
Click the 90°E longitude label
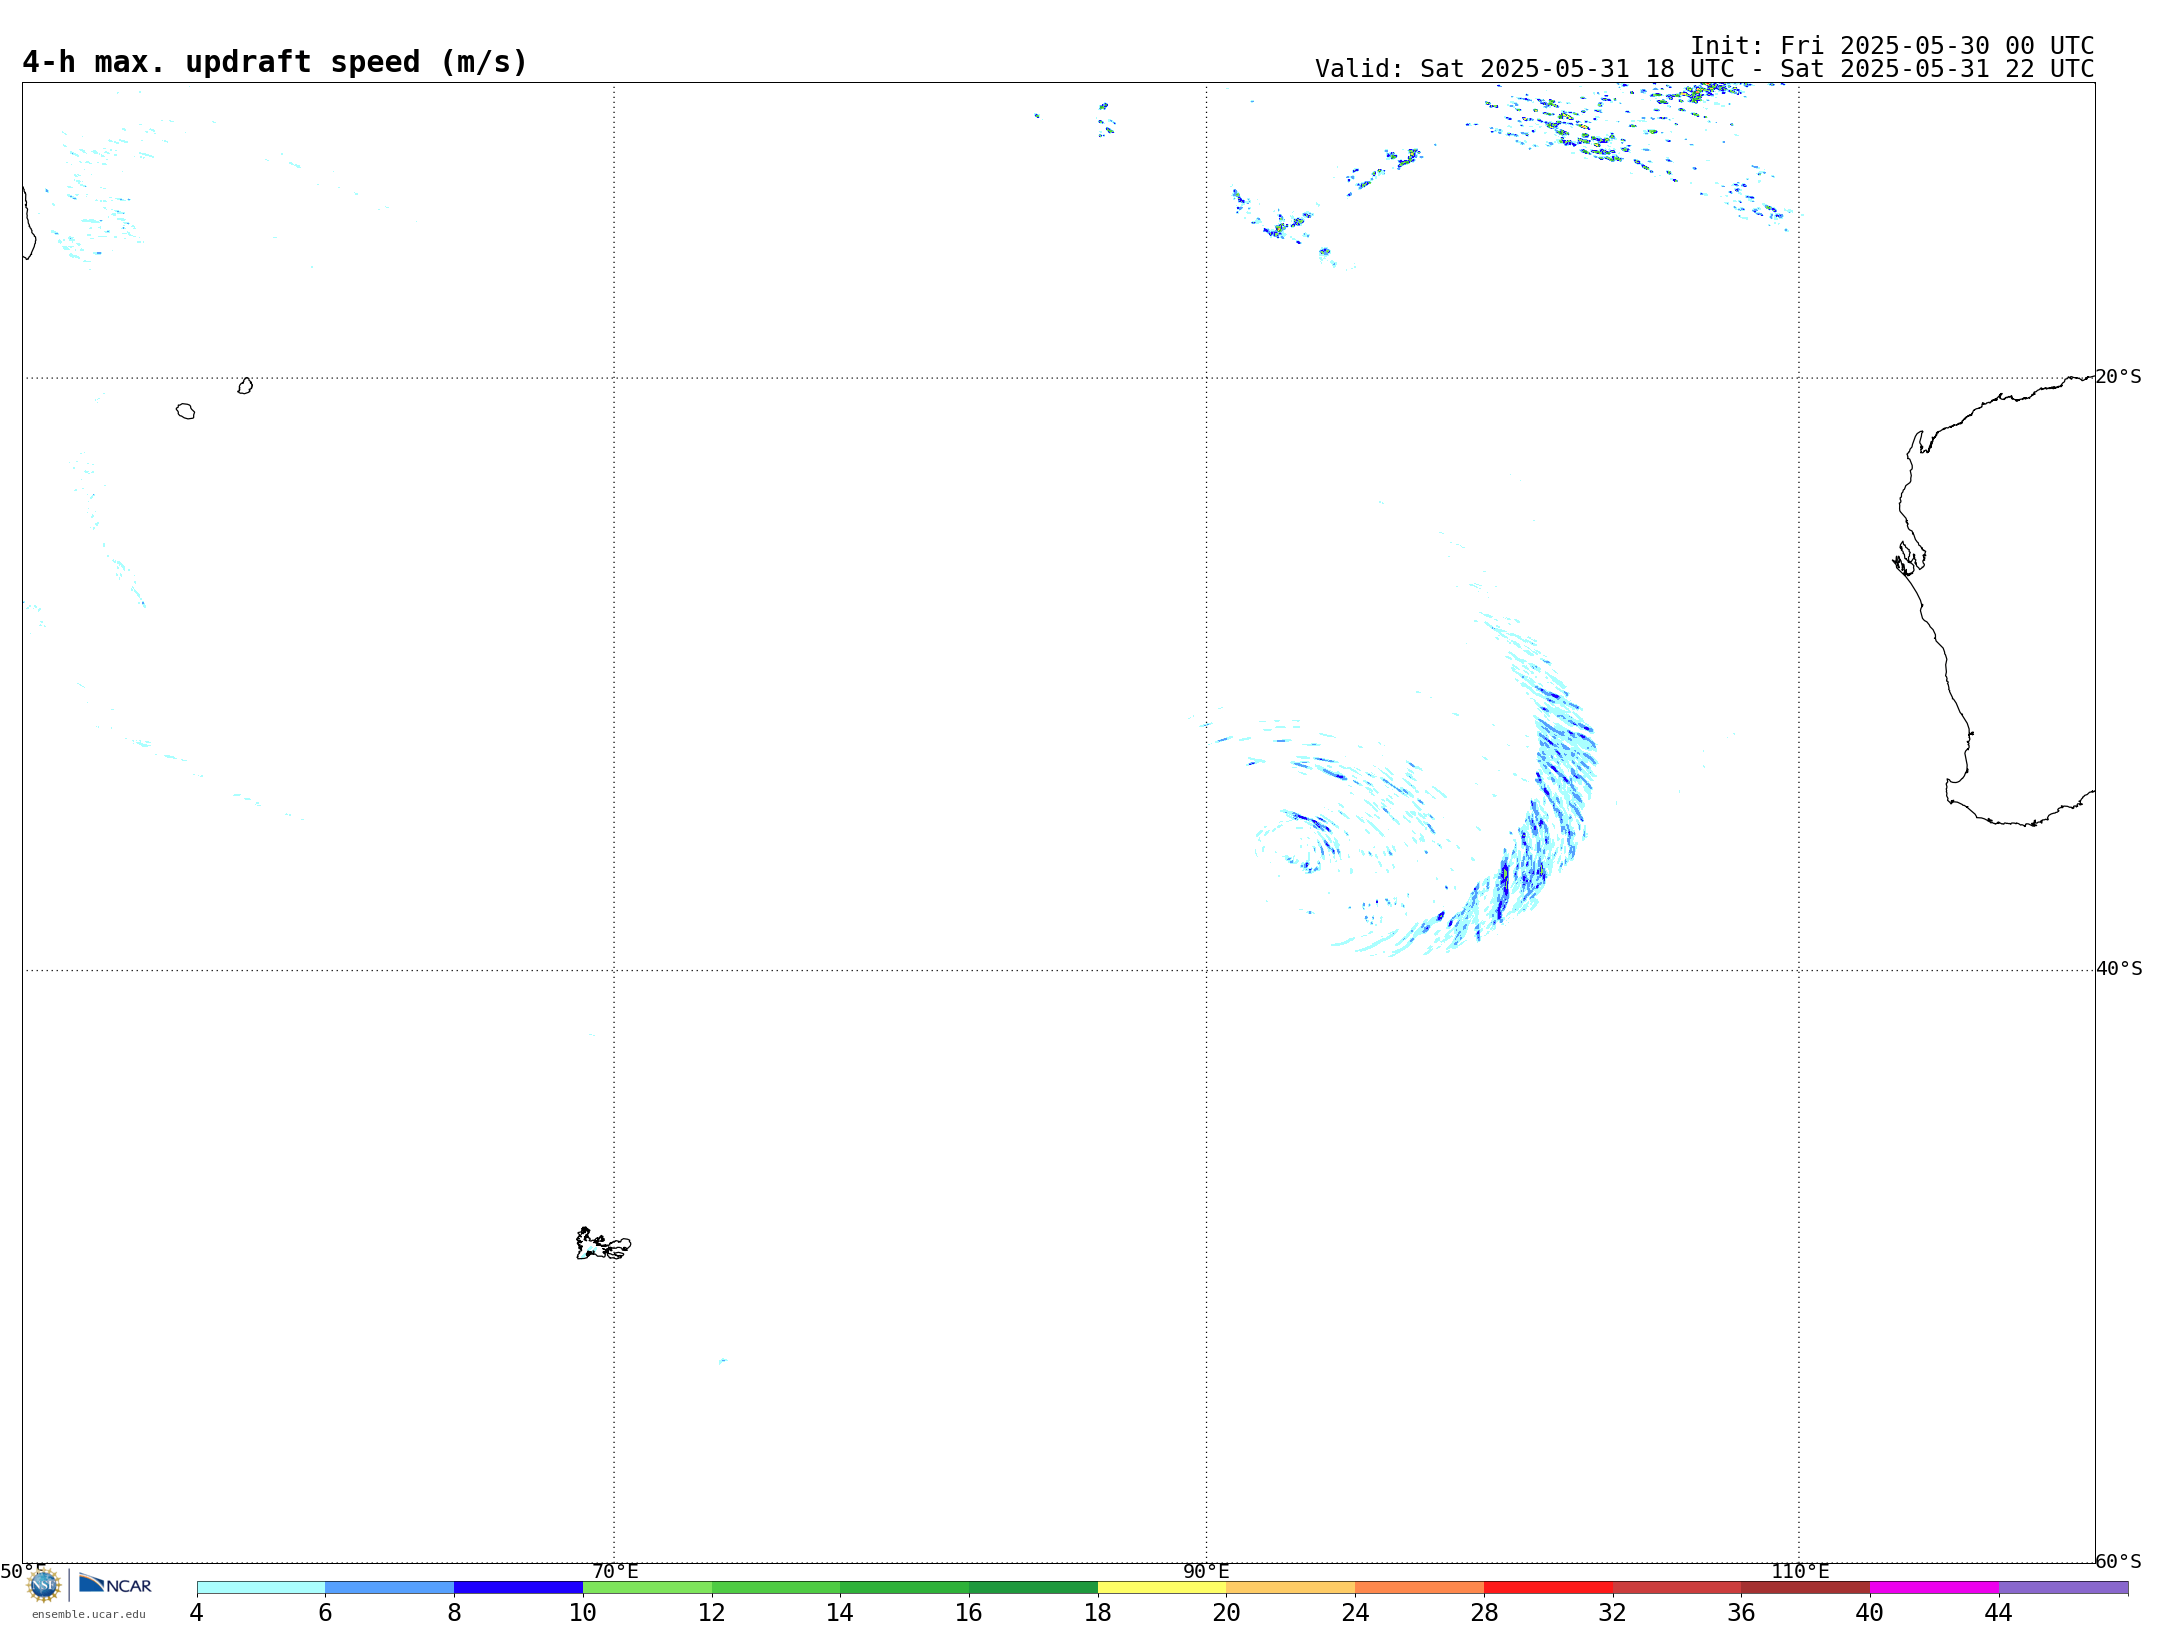[1207, 1572]
